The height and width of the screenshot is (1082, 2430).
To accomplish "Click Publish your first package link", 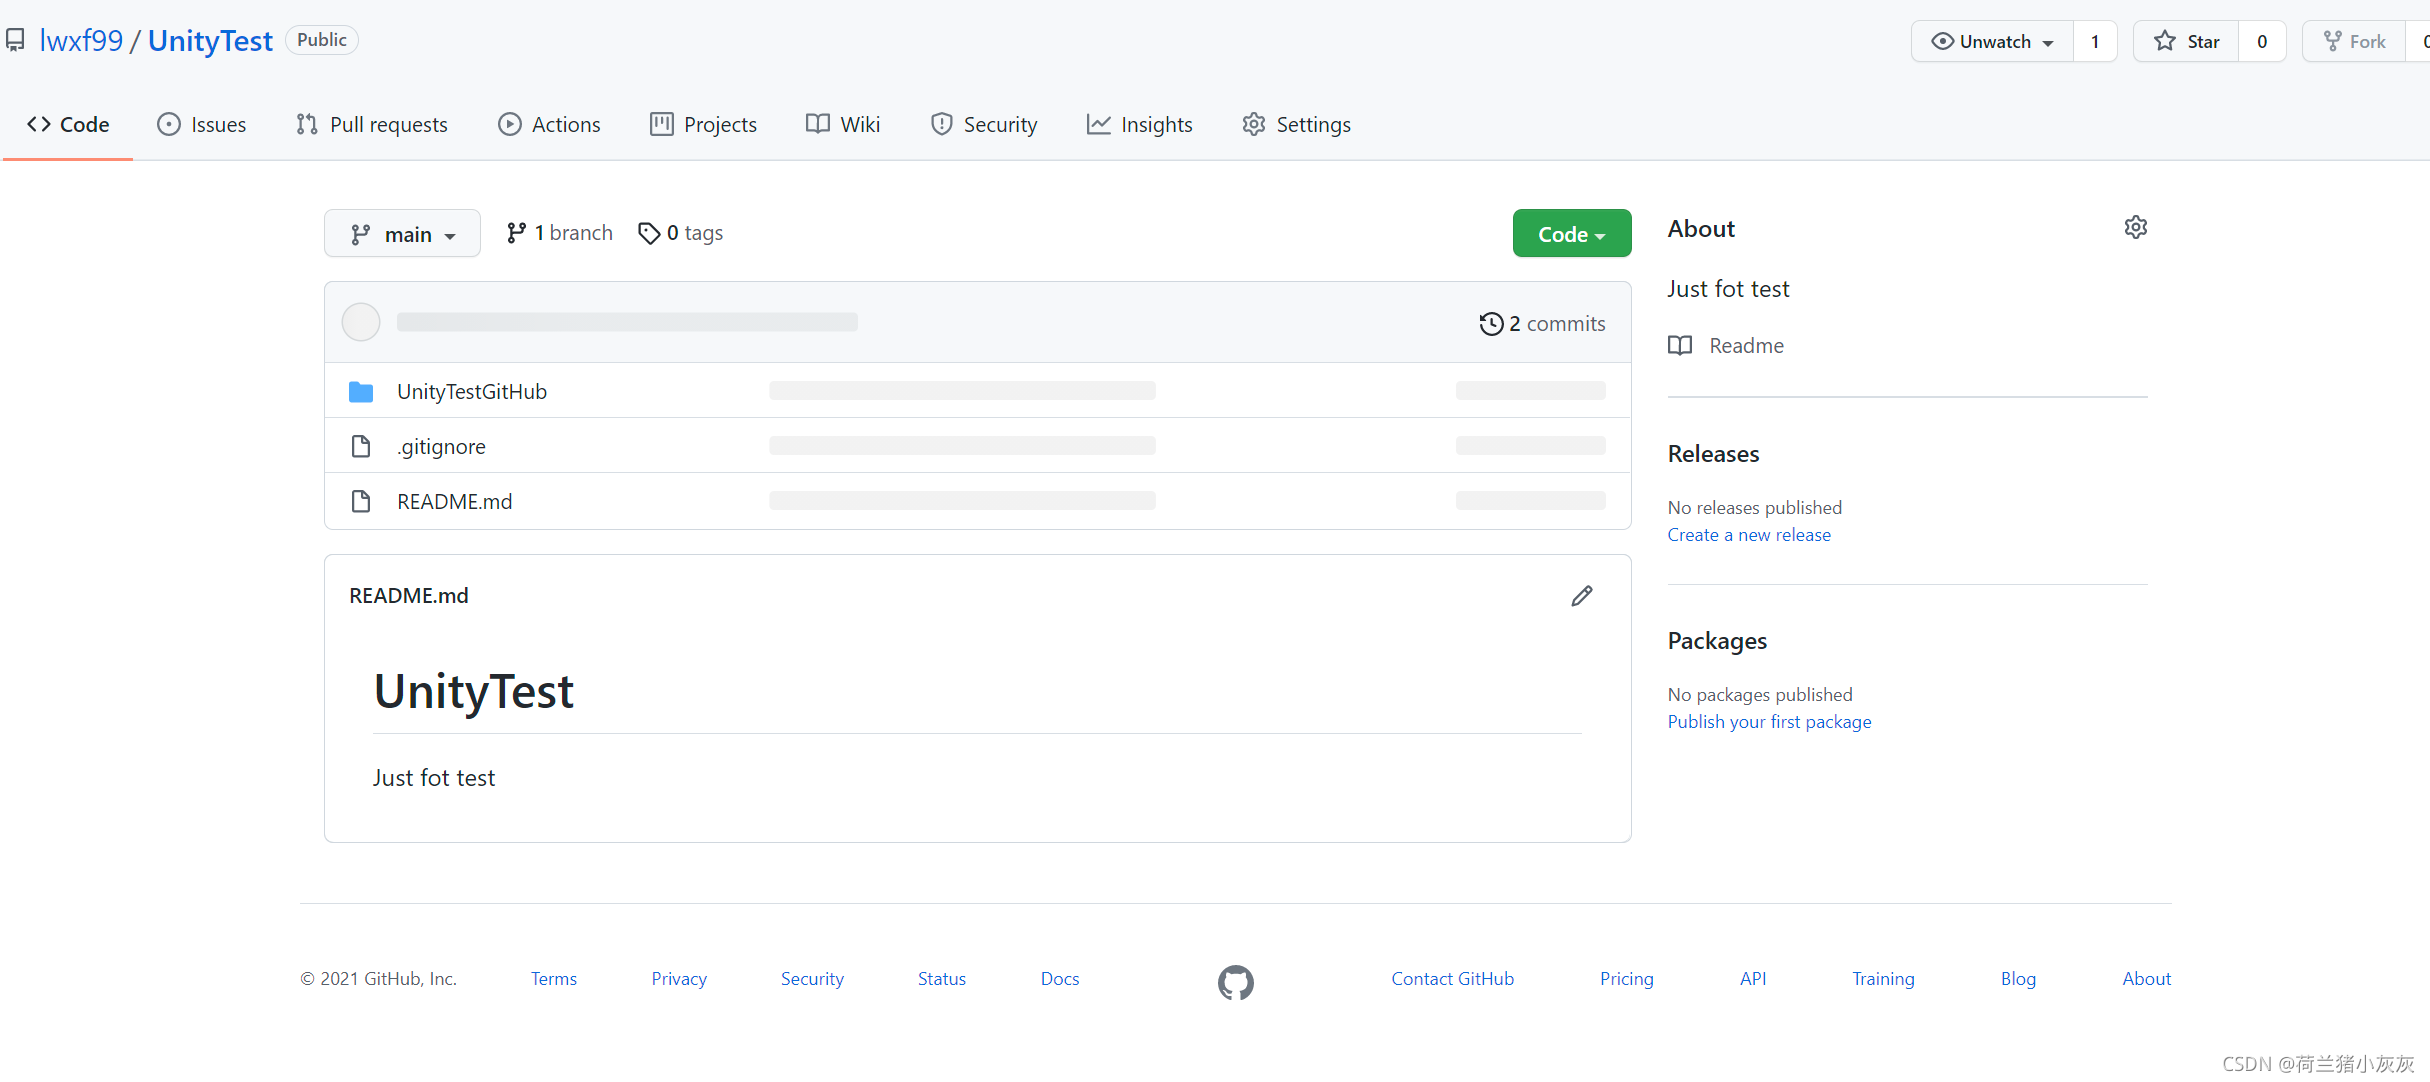I will (x=1769, y=722).
